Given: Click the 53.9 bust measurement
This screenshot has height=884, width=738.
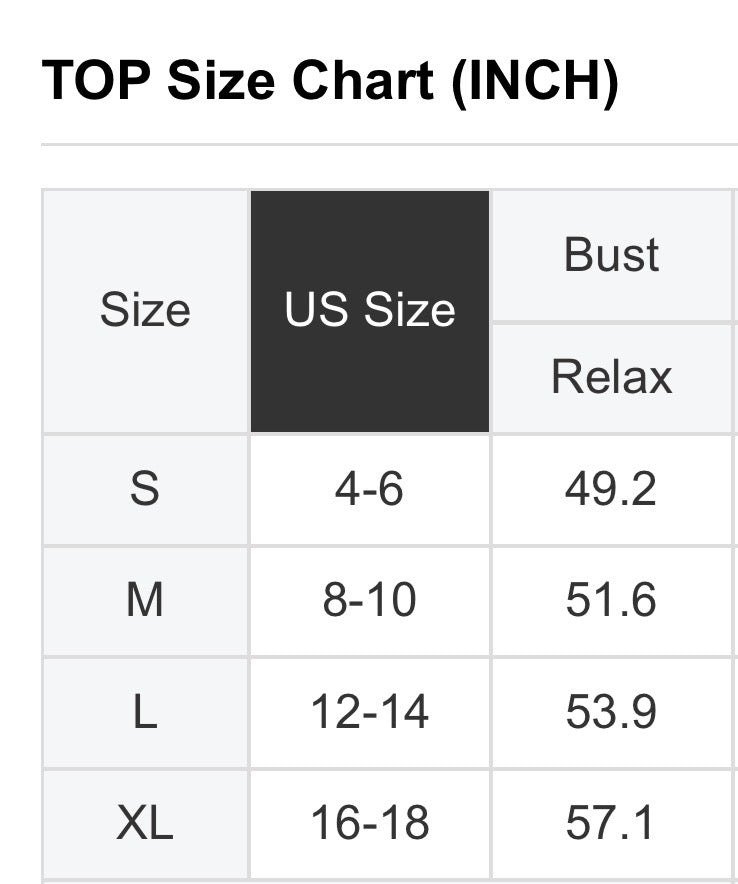Looking at the screenshot, I should (611, 713).
